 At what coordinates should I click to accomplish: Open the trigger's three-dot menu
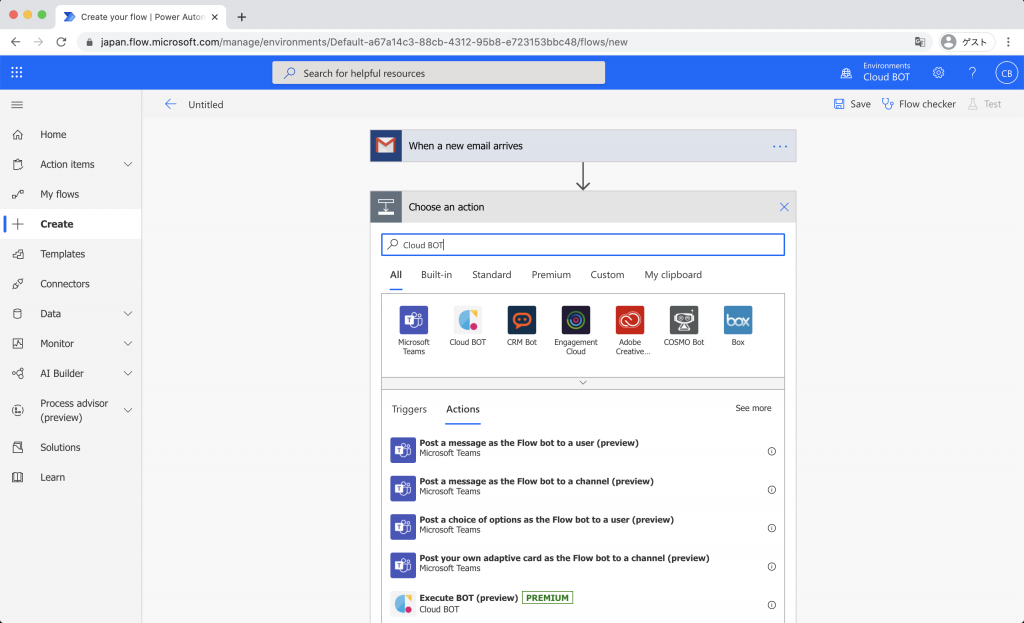pos(780,146)
